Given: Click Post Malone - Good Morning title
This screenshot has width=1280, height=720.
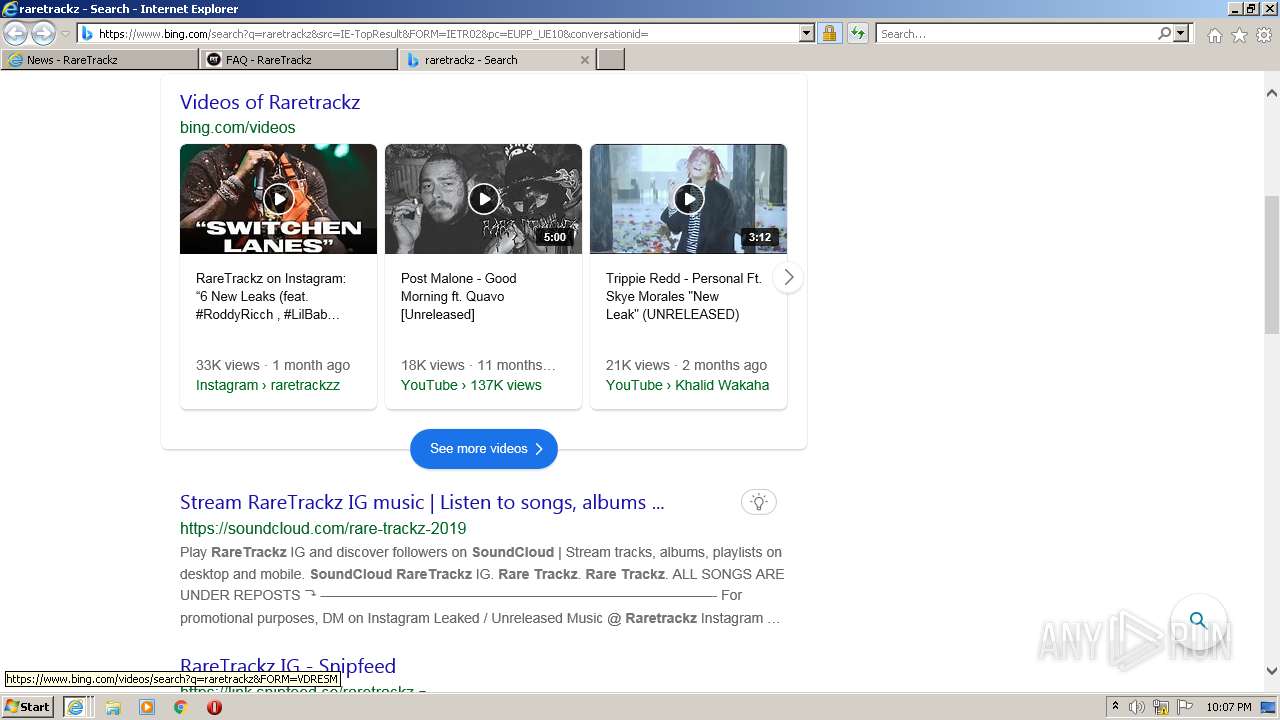Looking at the screenshot, I should coord(459,296).
